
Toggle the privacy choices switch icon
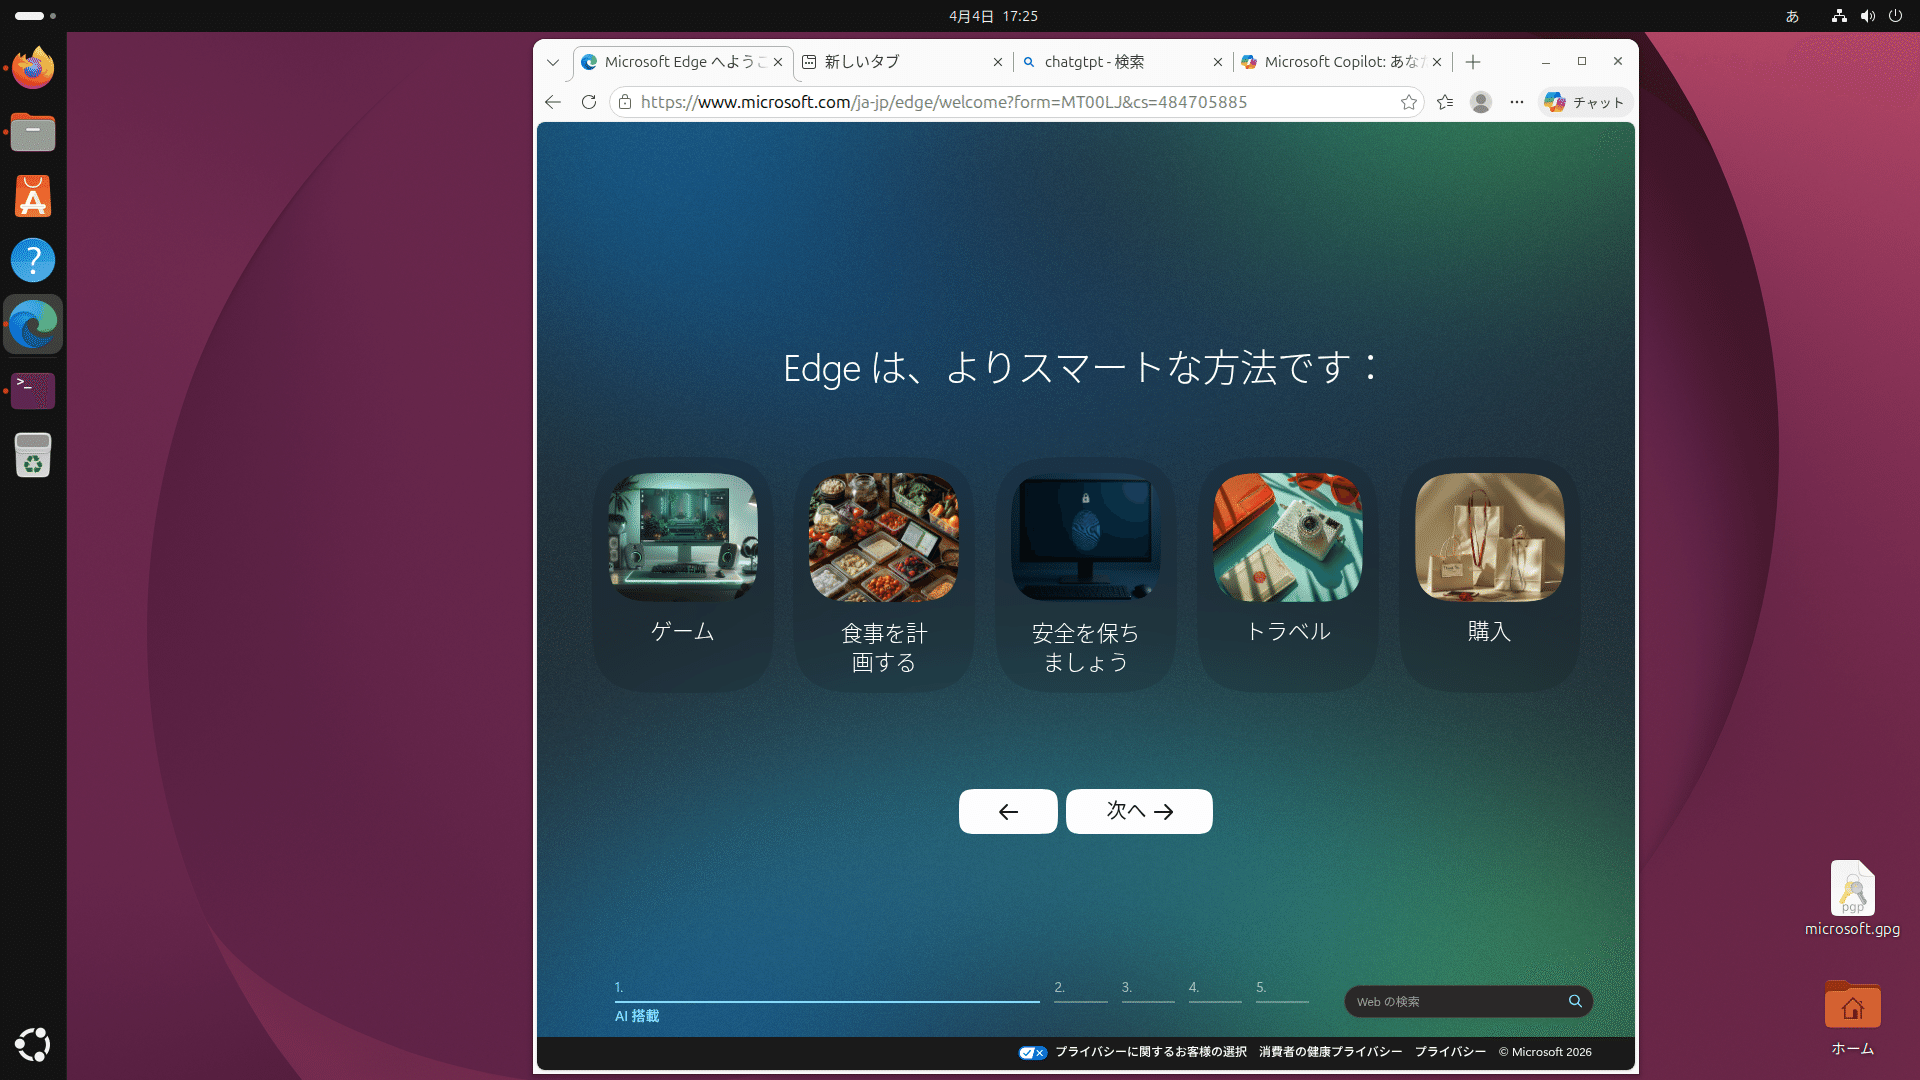click(x=1032, y=1052)
